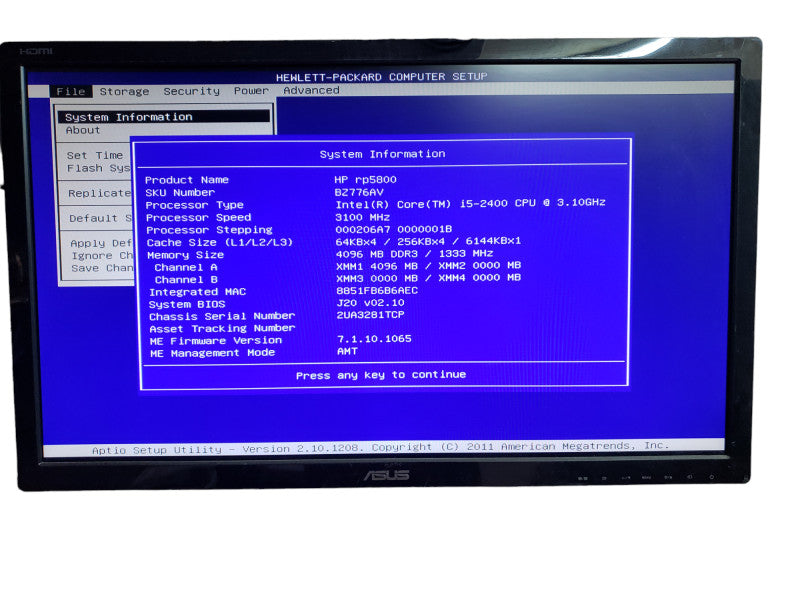The height and width of the screenshot is (600, 800).
Task: Choose Save Changes entry
Action: coord(102,268)
